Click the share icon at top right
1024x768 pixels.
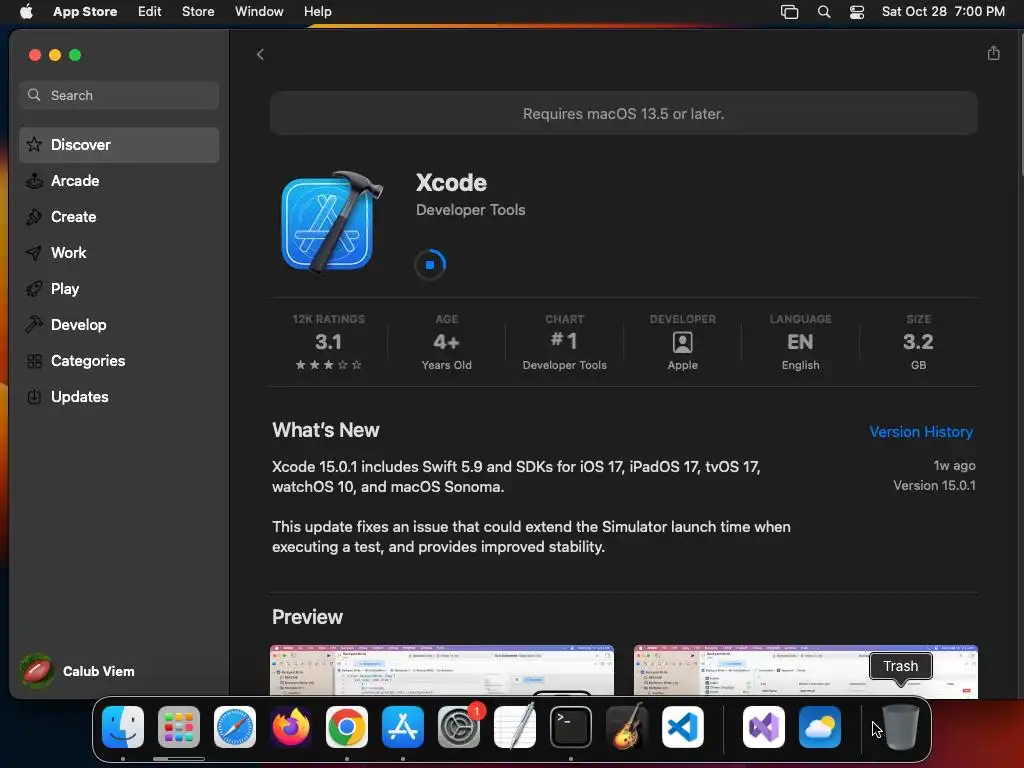coord(993,54)
